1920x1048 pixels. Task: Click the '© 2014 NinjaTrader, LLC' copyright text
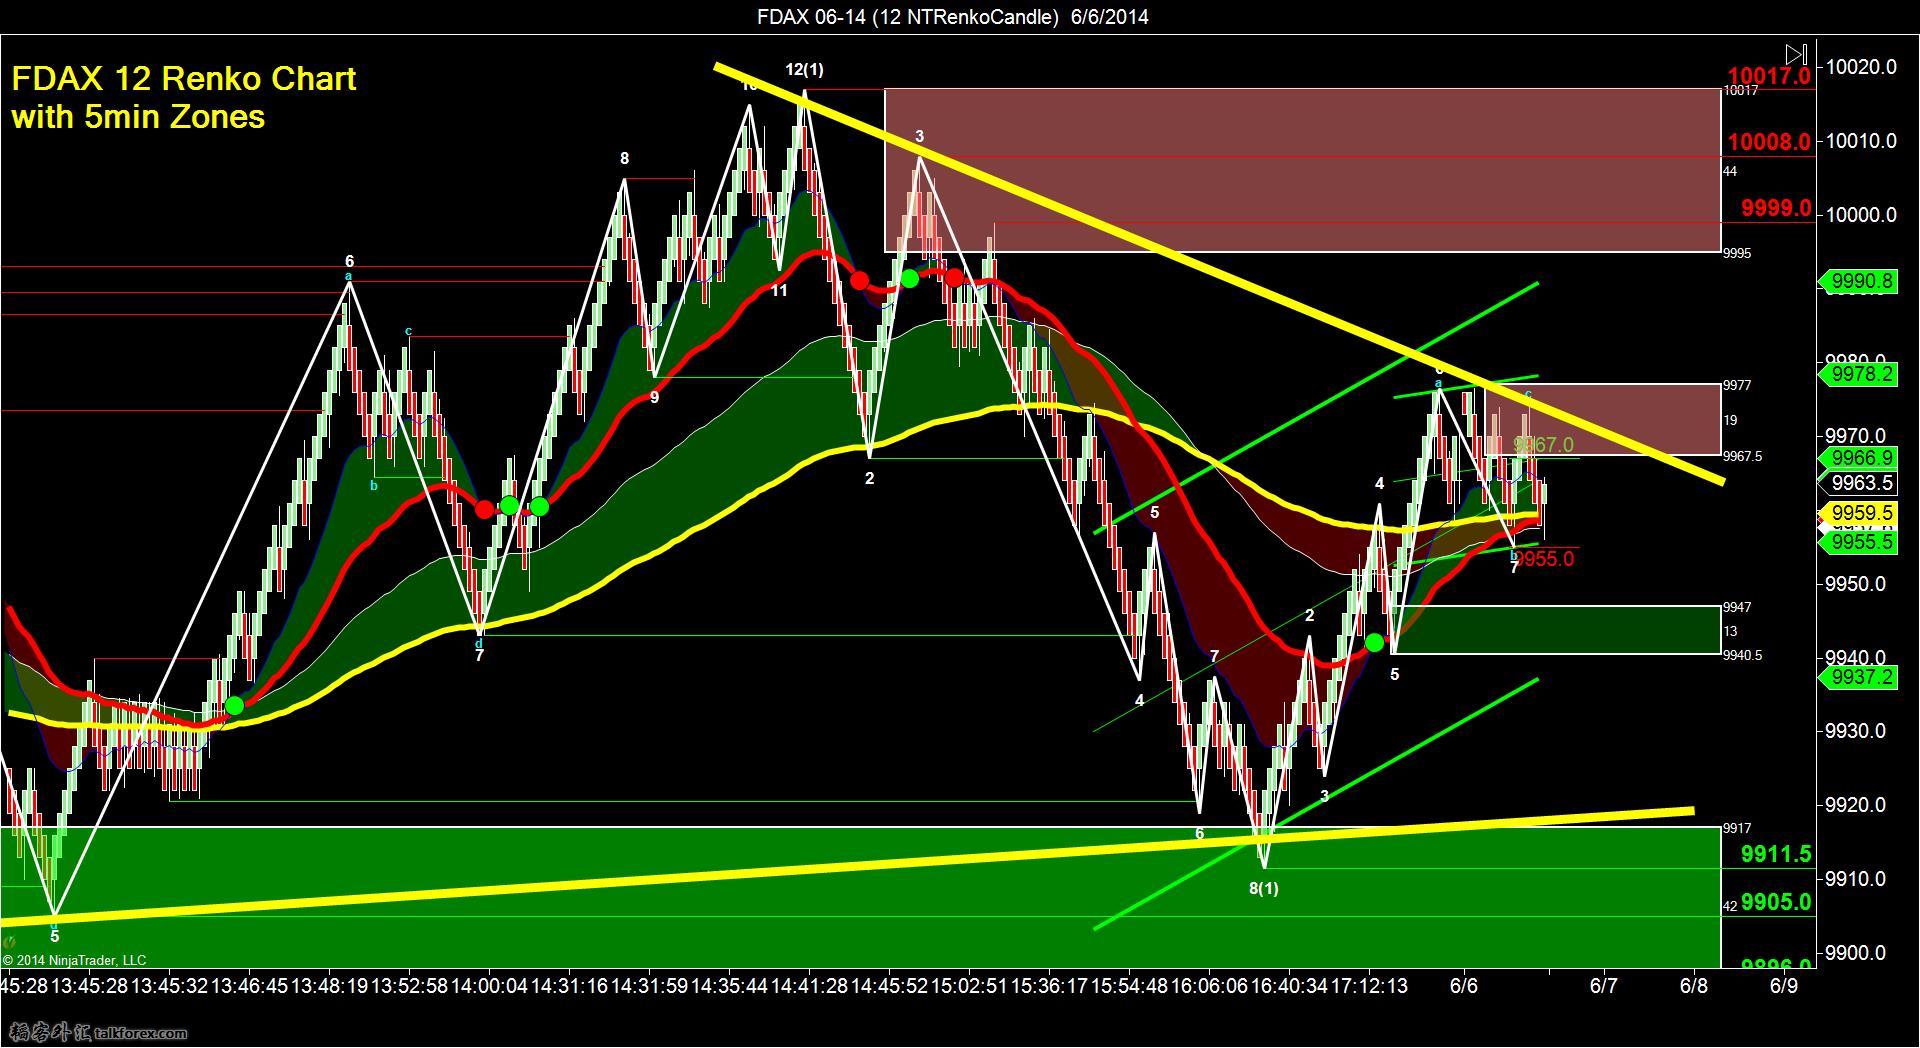click(74, 960)
